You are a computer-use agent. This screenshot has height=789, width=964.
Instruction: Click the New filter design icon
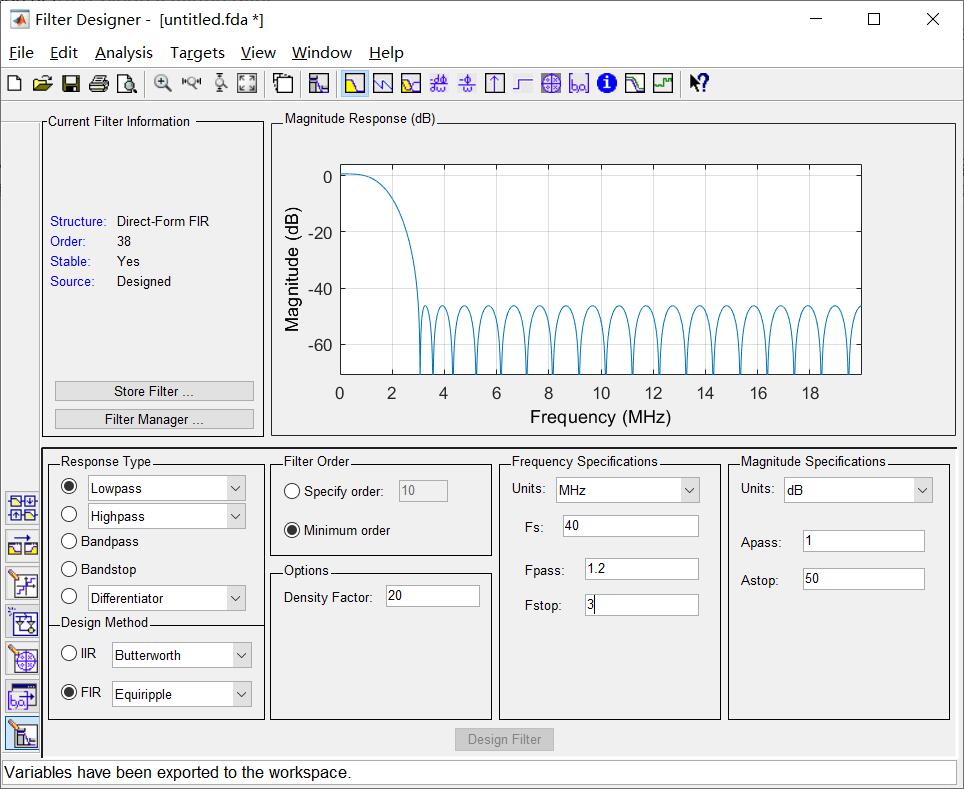pyautogui.click(x=14, y=83)
